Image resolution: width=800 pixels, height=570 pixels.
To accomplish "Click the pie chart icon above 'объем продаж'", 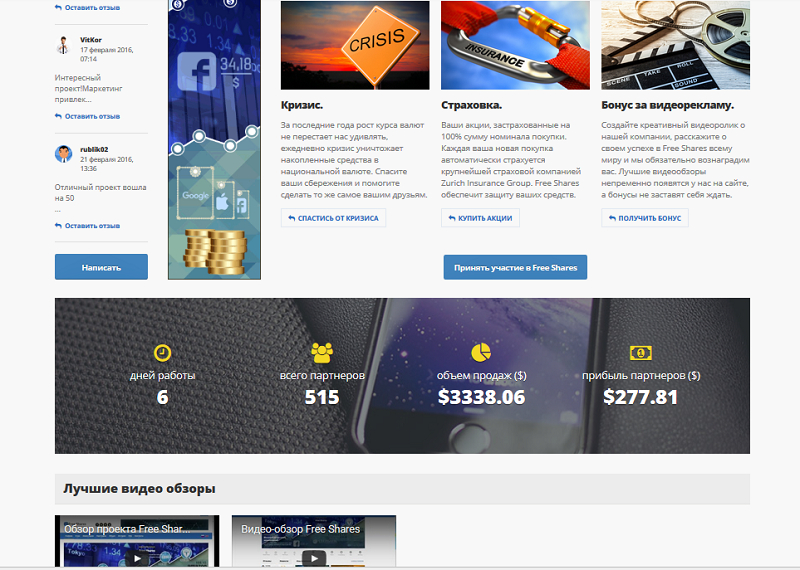I will click(481, 352).
